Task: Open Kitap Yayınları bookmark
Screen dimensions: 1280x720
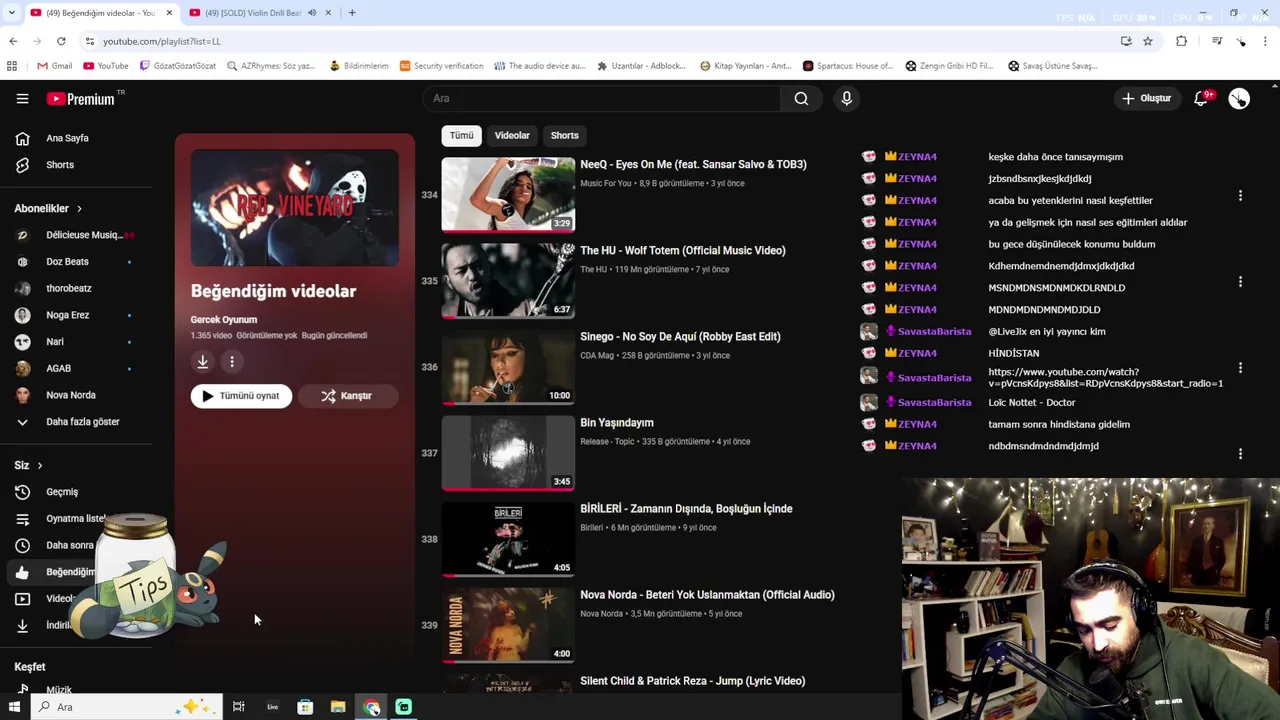Action: tap(746, 66)
